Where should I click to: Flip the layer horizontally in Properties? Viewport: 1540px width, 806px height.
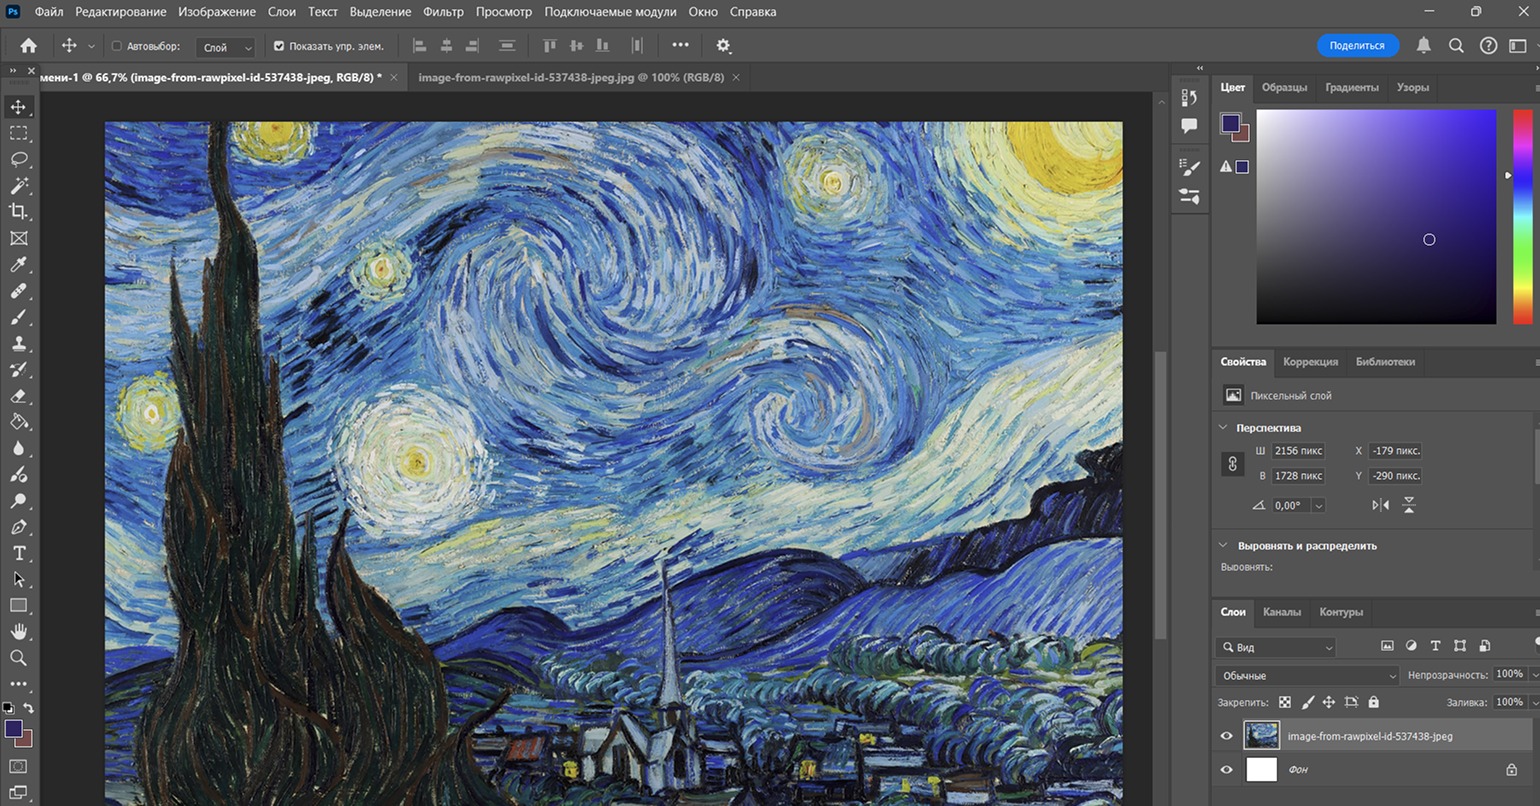pos(1380,505)
